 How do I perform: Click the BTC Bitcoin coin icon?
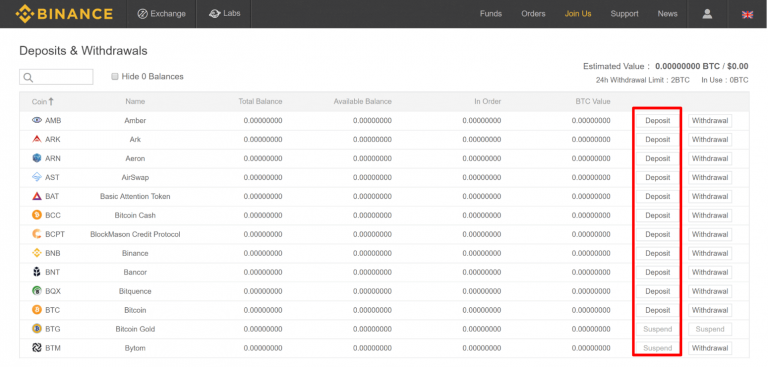(37, 310)
